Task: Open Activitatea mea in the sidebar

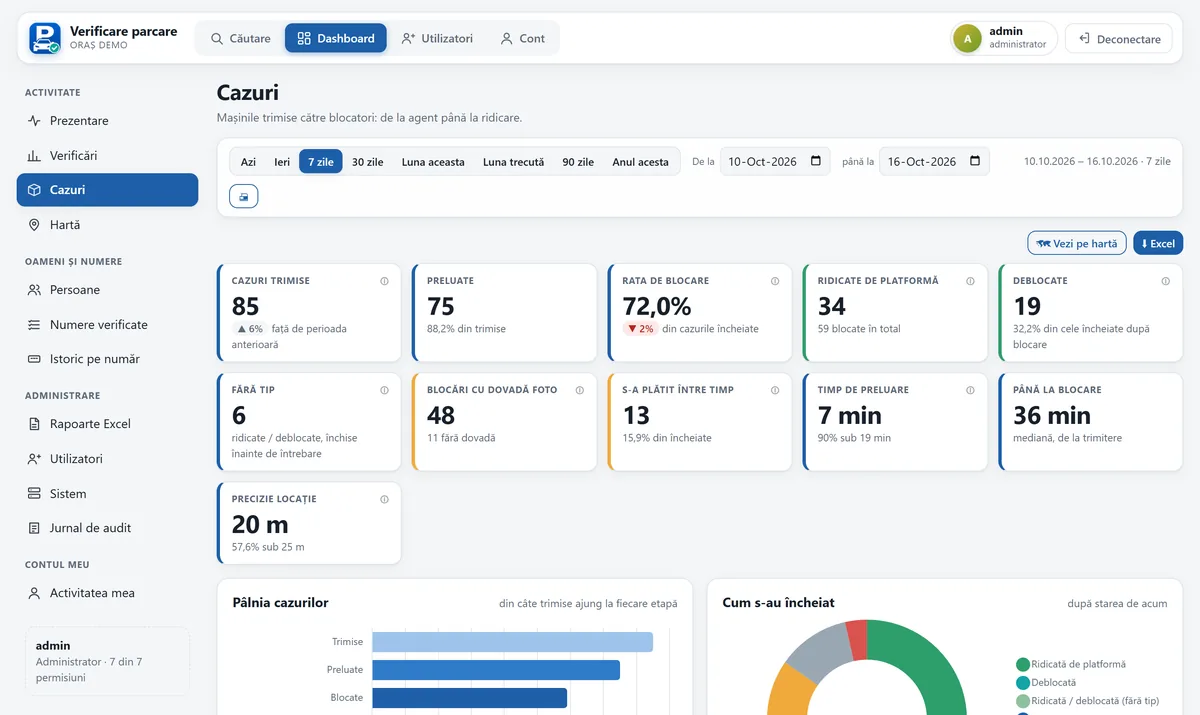Action: [x=107, y=593]
